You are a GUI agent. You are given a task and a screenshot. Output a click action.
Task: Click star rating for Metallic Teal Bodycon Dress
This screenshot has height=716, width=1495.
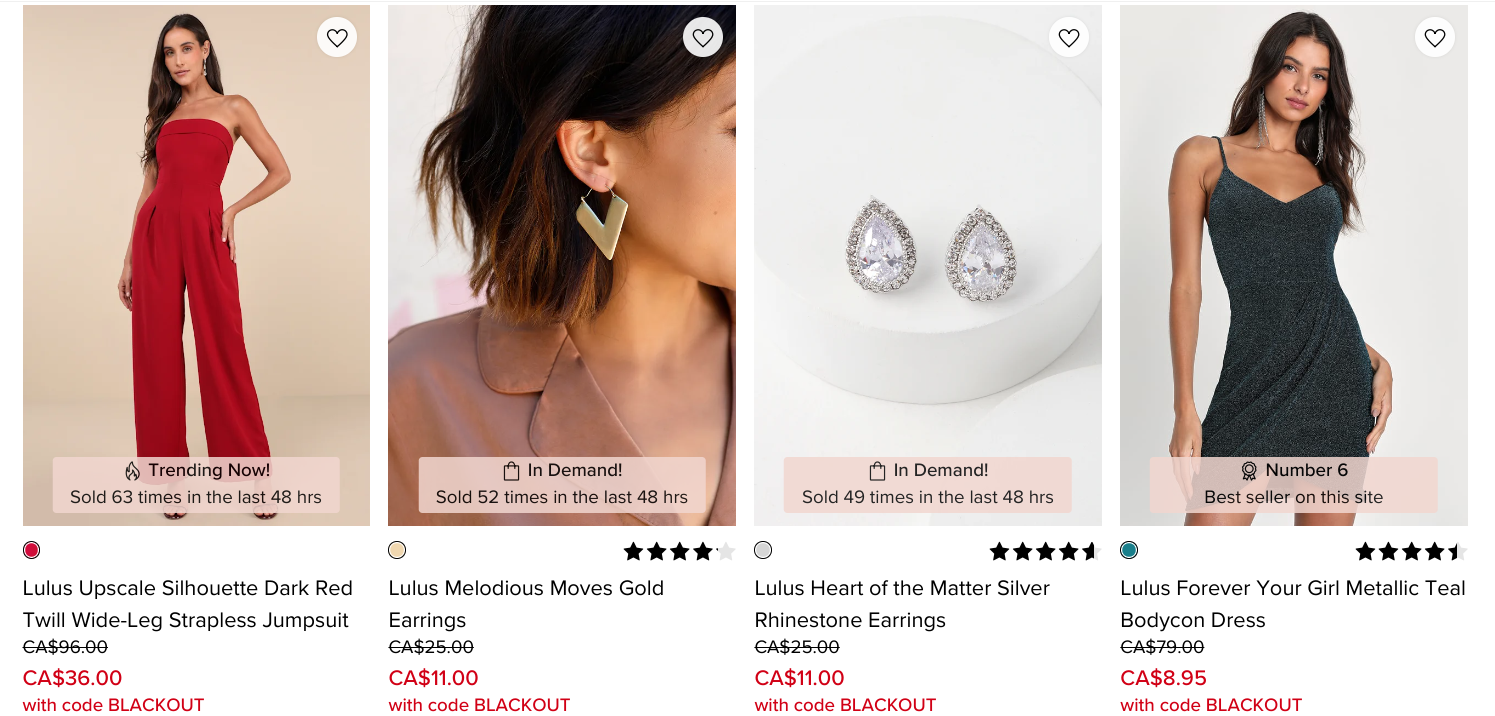pos(1410,551)
